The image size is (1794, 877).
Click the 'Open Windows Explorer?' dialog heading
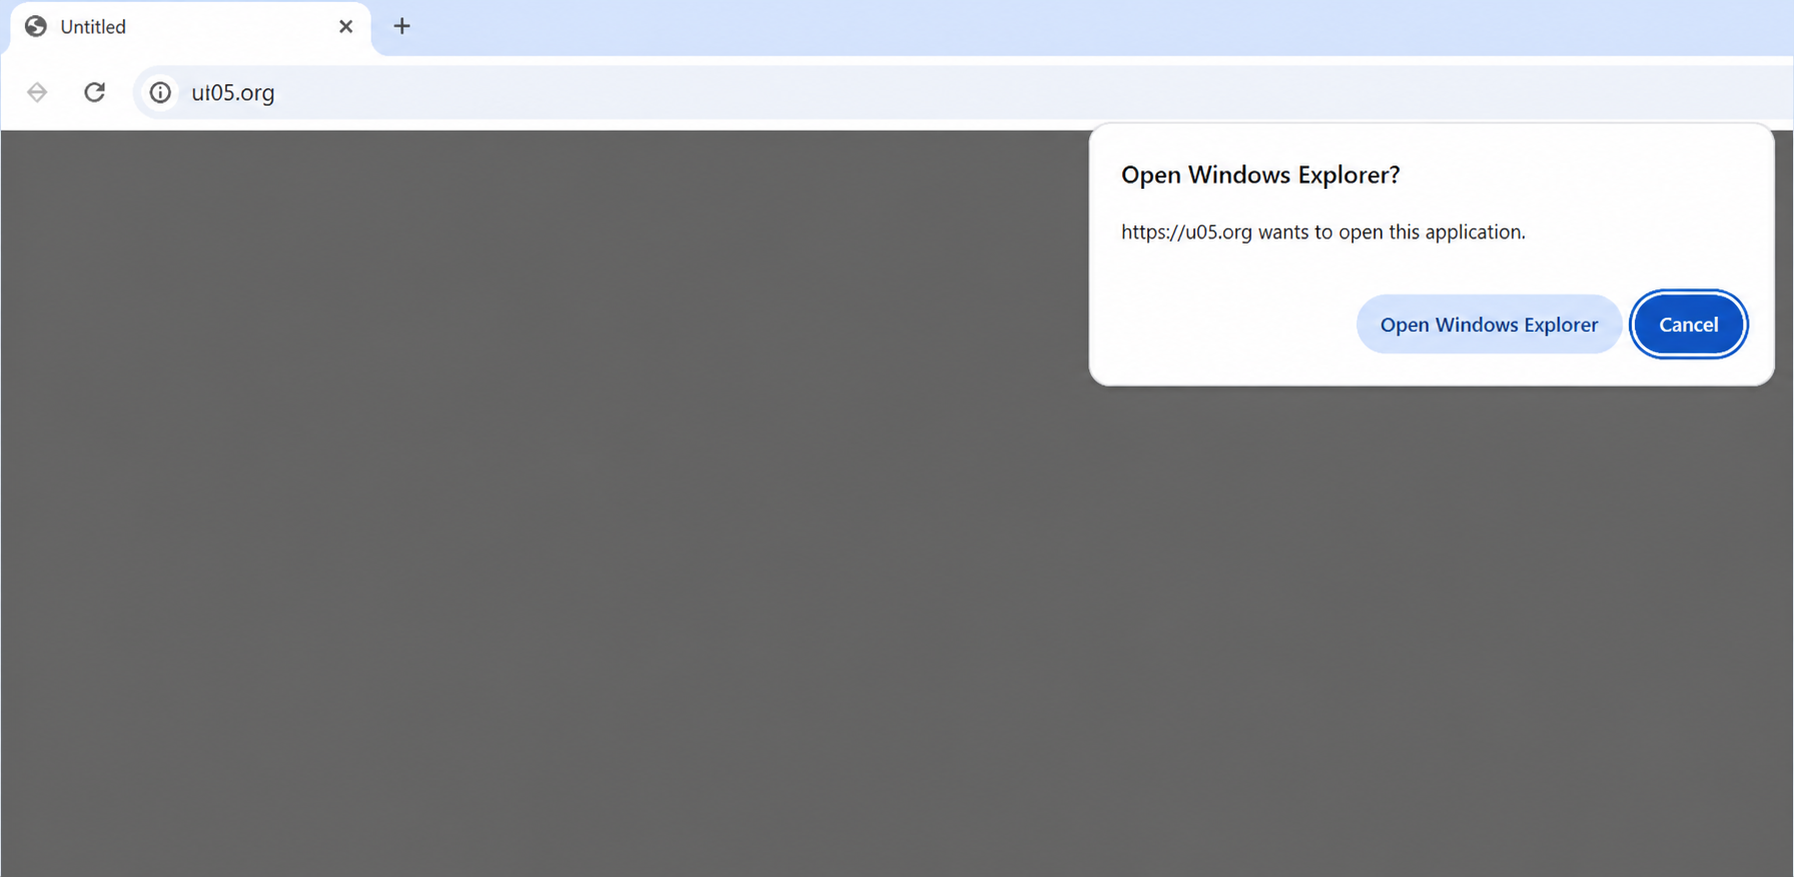1260,175
